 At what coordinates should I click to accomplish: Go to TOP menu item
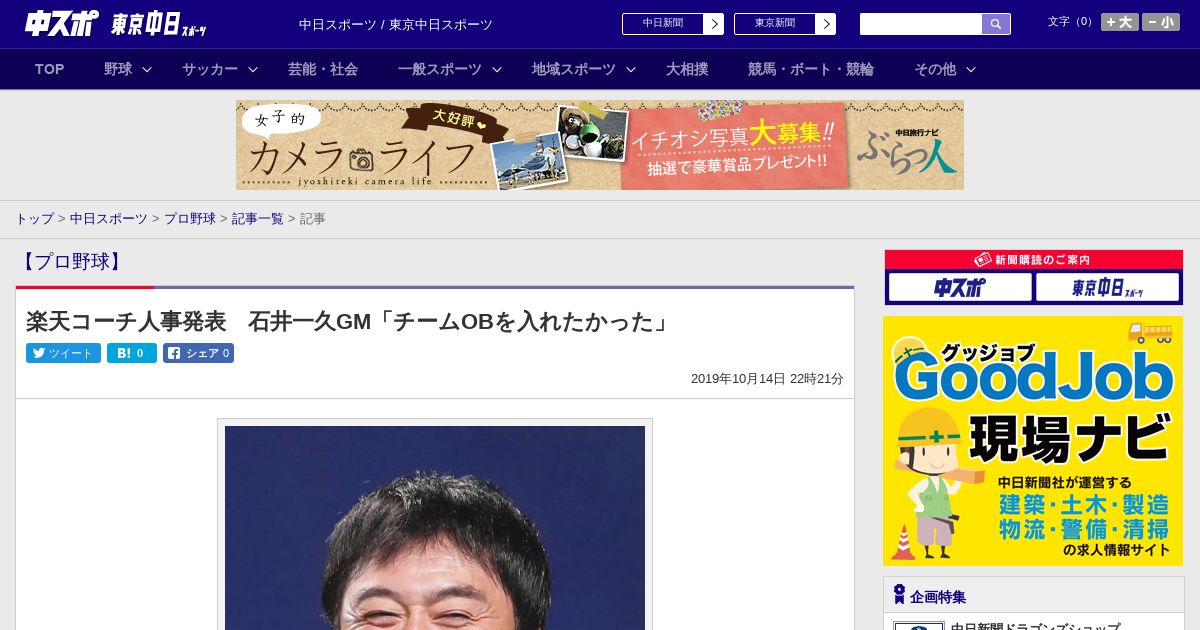50,69
